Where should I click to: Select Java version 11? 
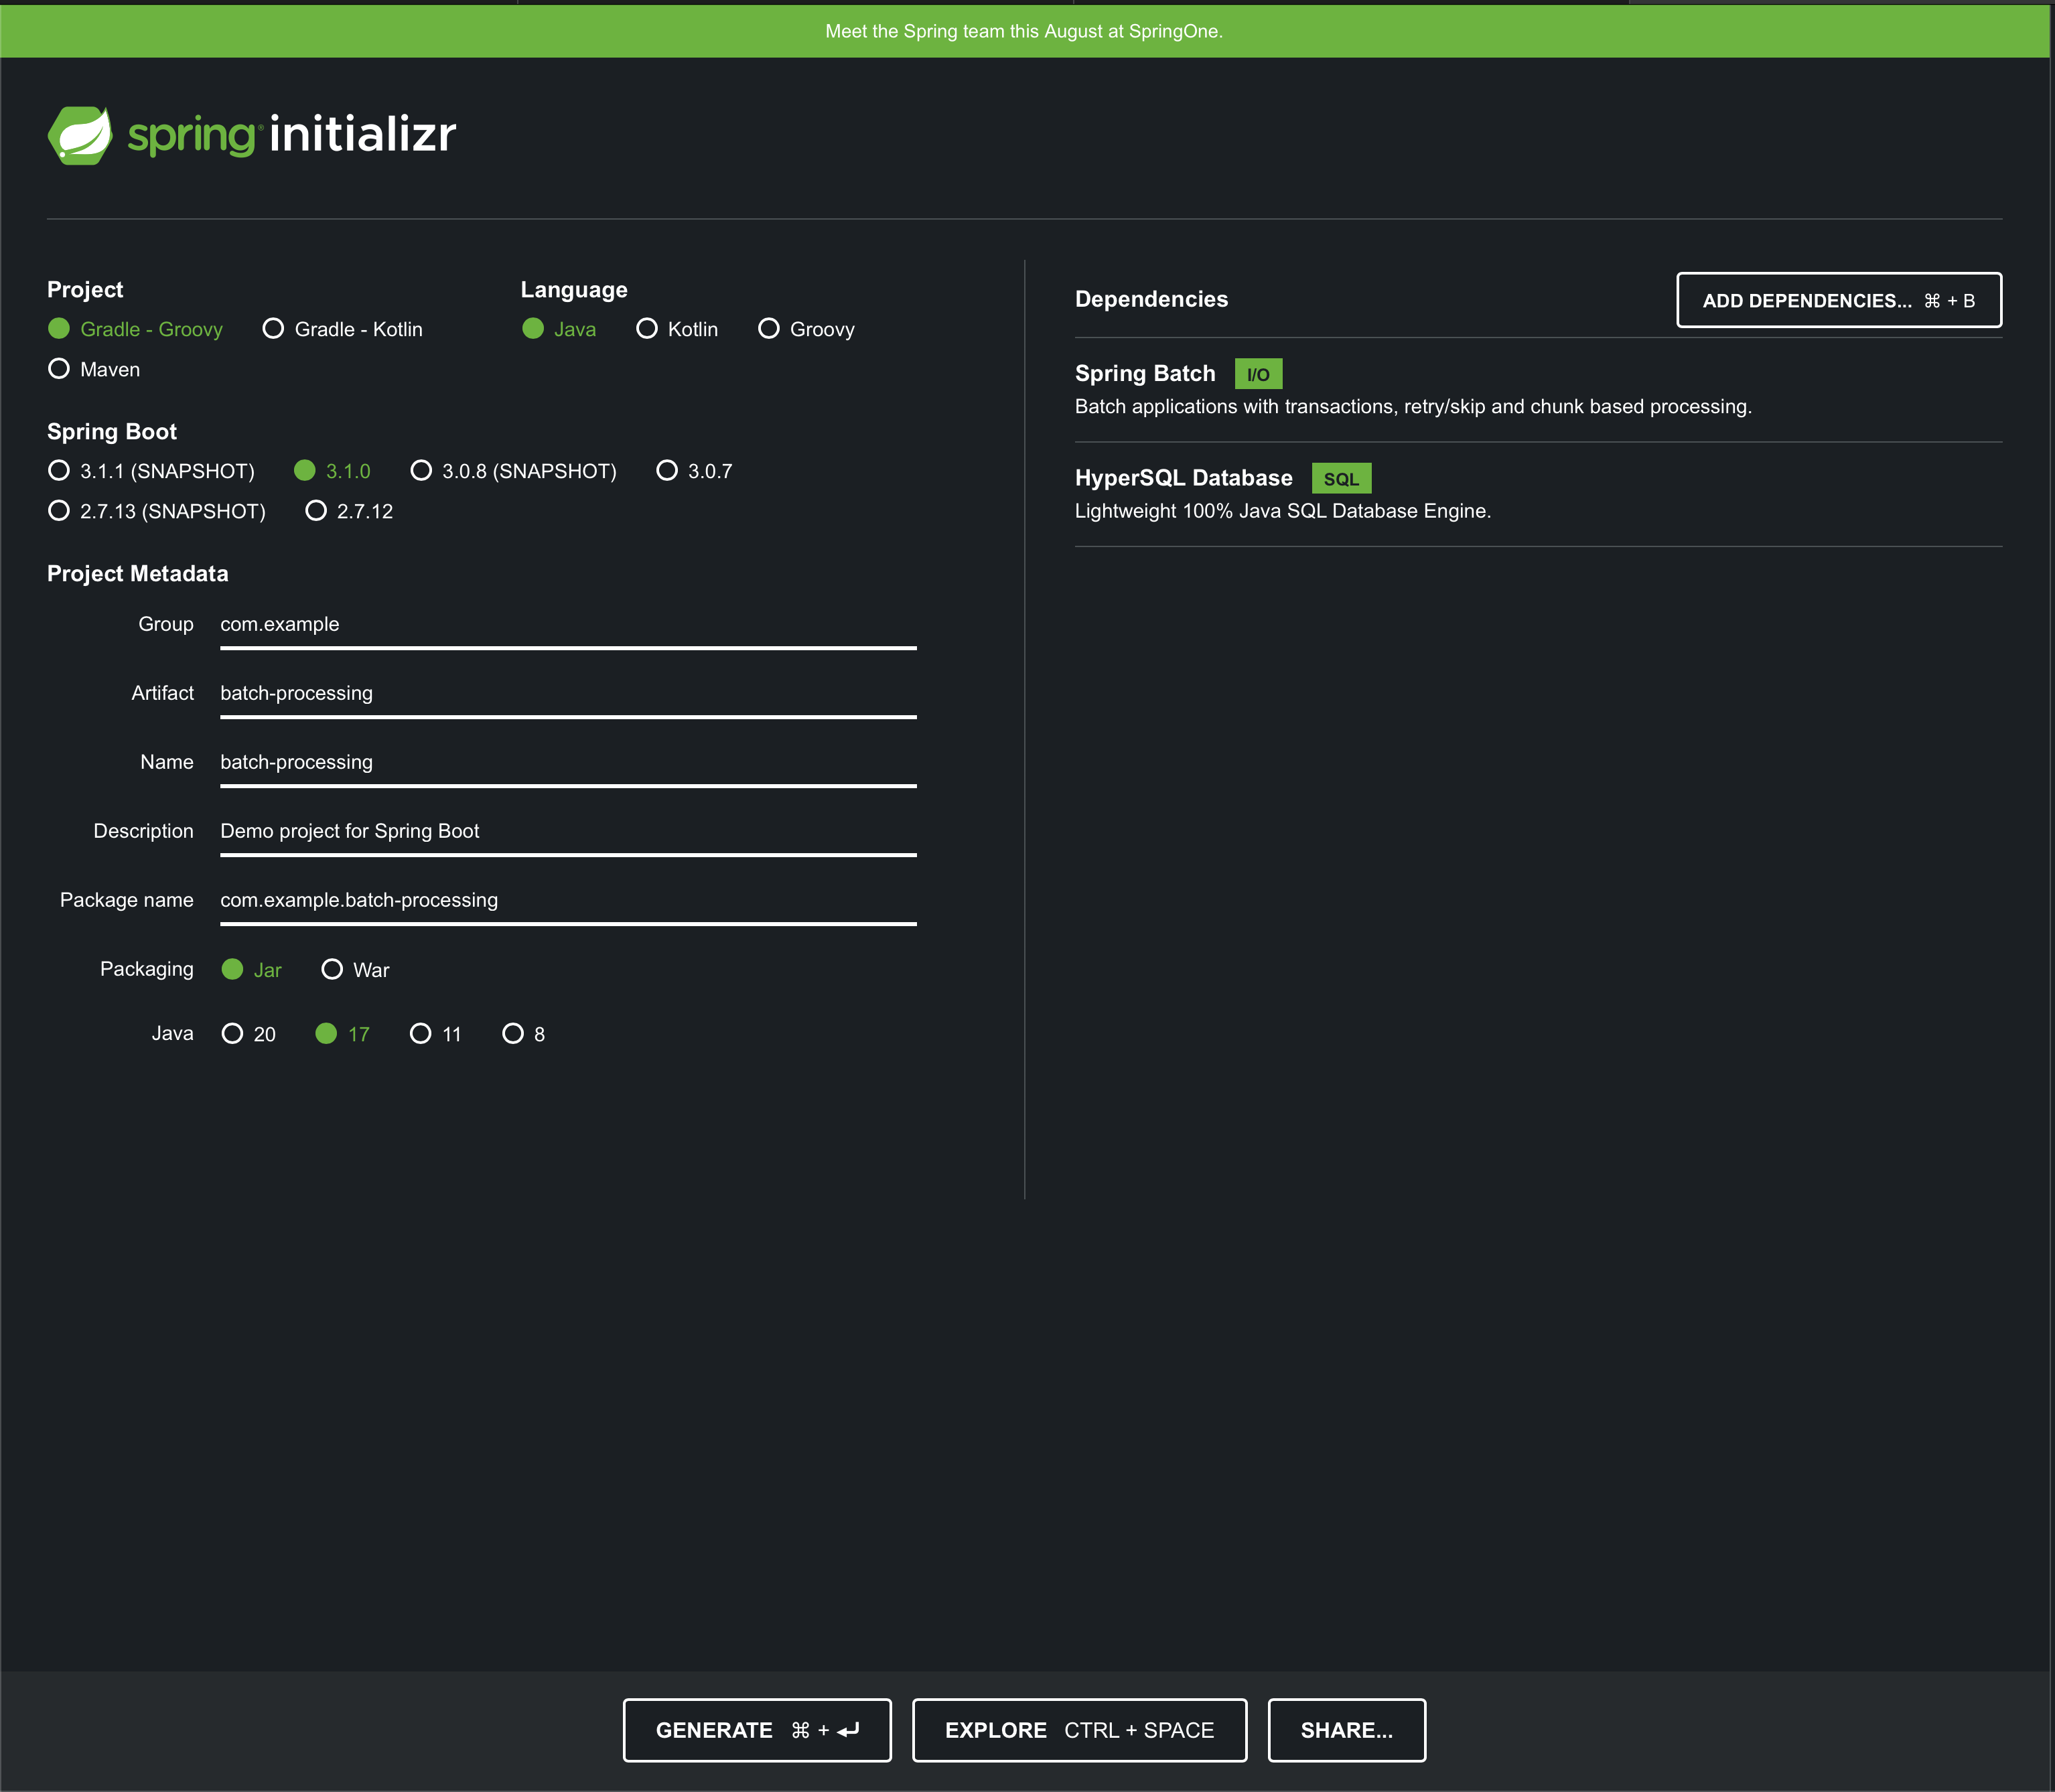tap(421, 1034)
